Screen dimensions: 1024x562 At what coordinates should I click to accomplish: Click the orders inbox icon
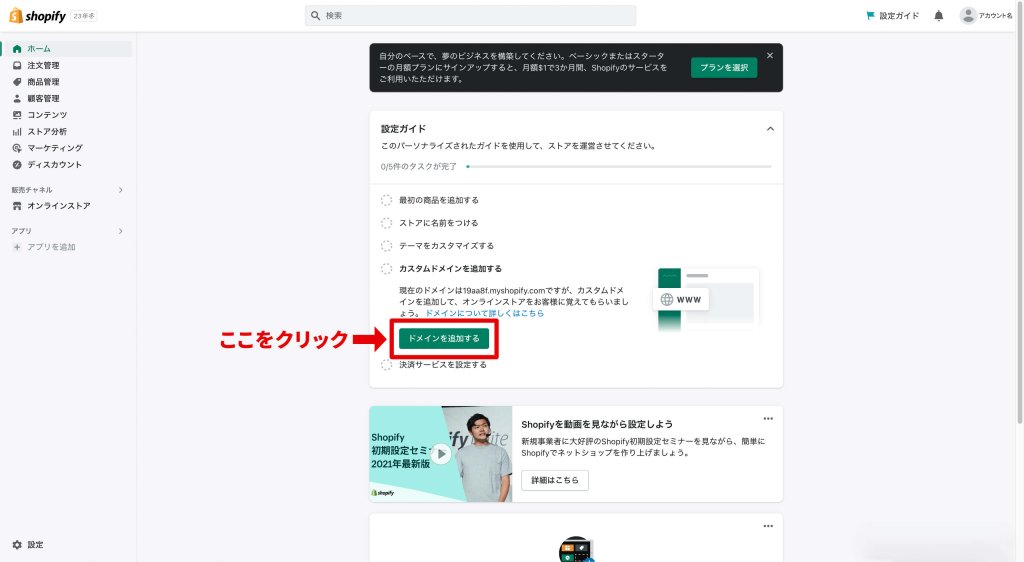(17, 65)
